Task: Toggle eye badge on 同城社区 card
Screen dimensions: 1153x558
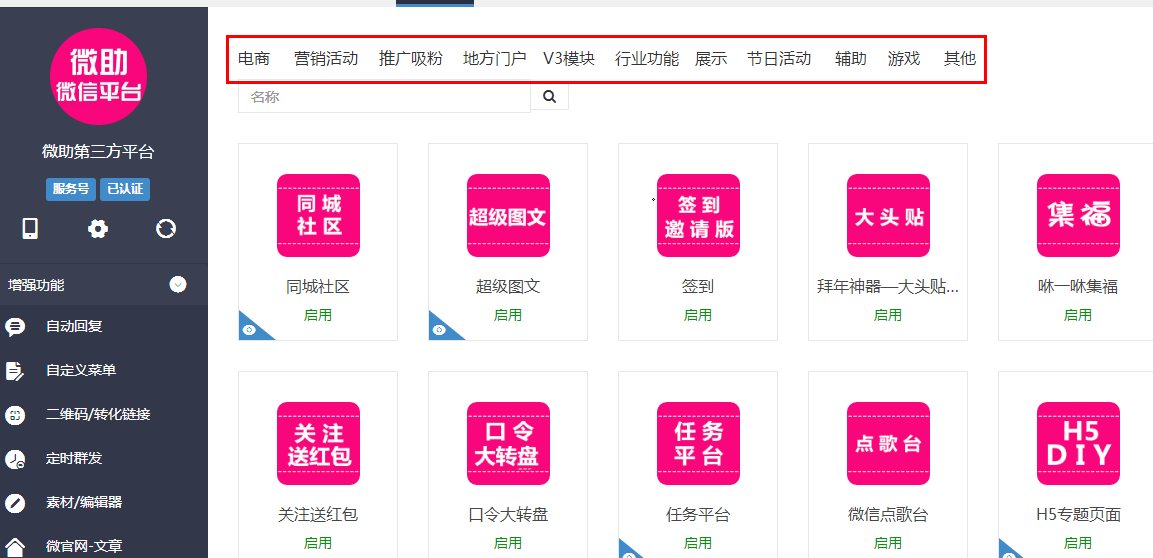Action: (247, 329)
